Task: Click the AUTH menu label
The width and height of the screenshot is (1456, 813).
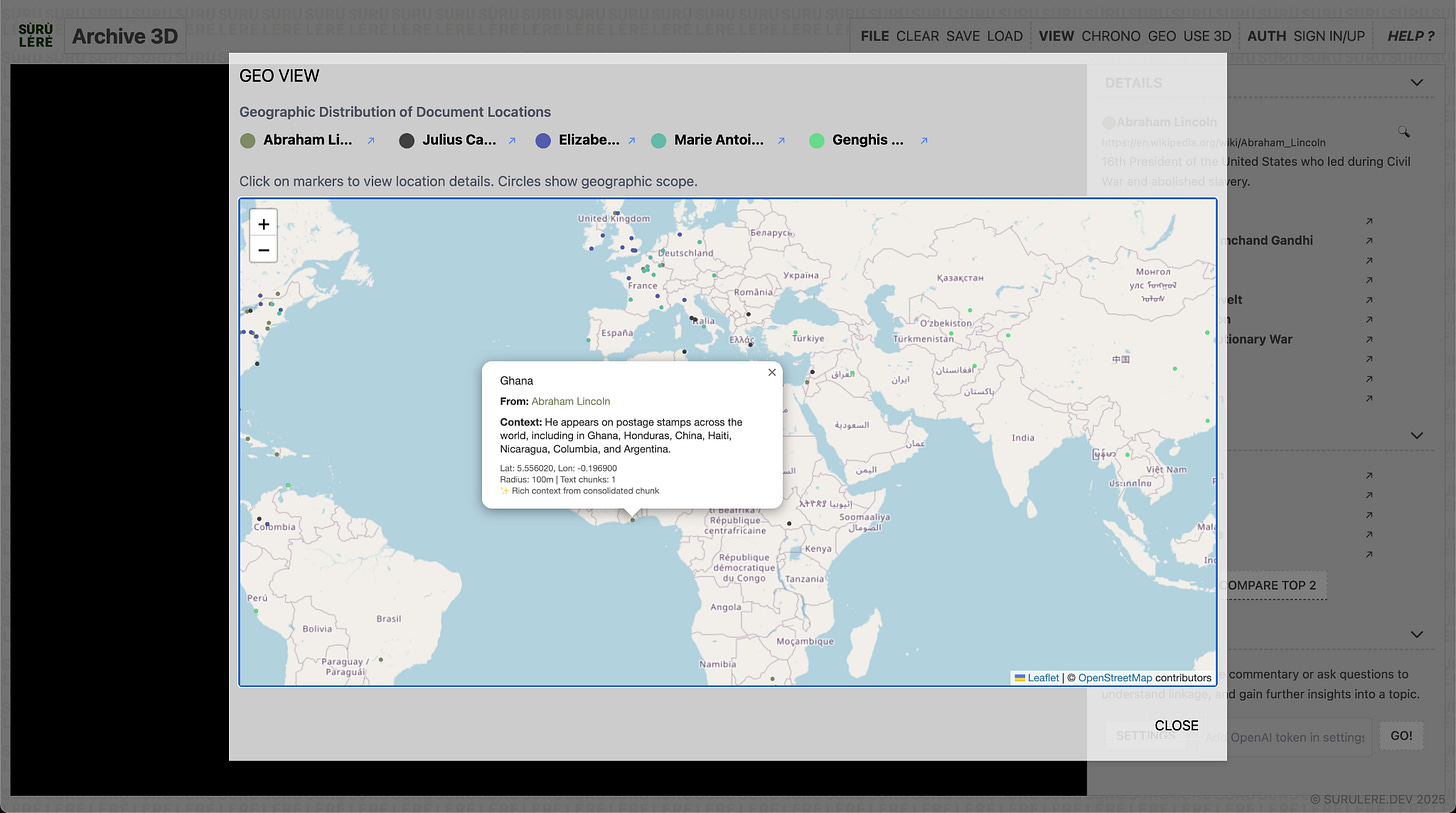Action: point(1267,36)
